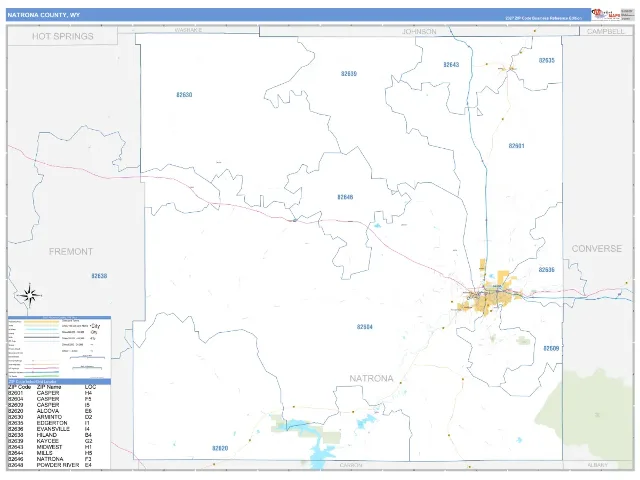Click the ZIP Code column header

point(20,387)
